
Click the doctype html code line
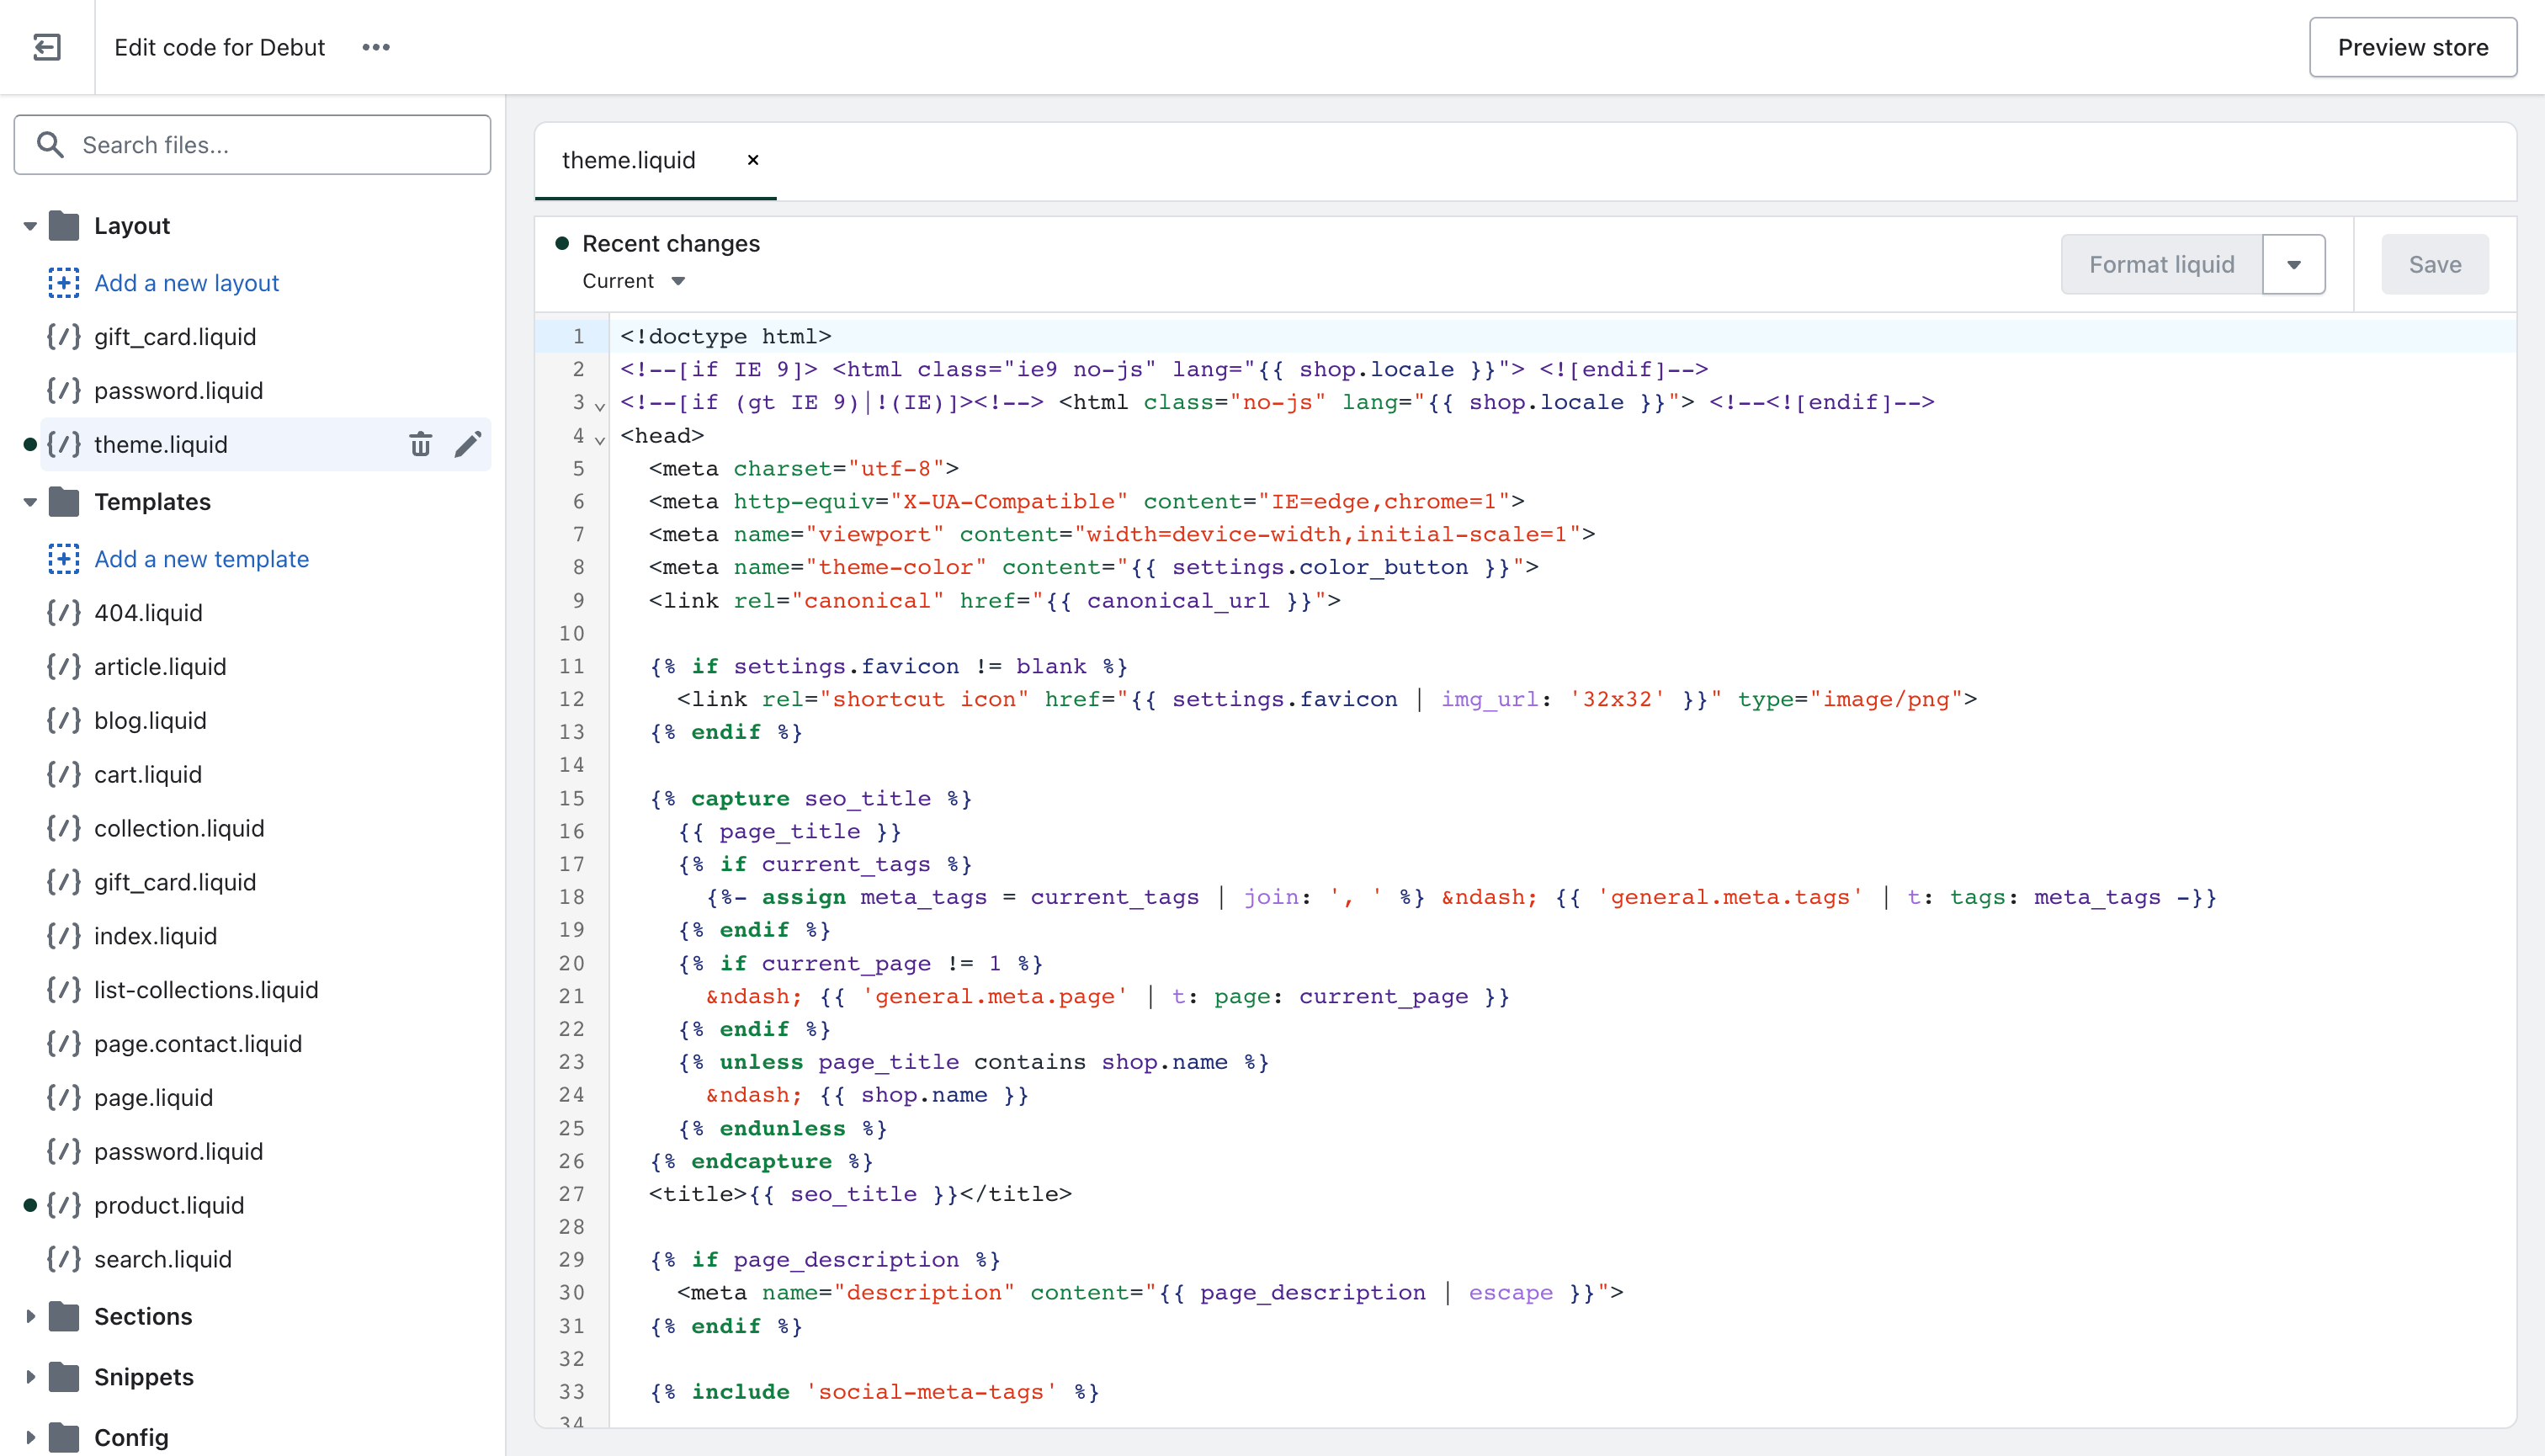tap(726, 337)
